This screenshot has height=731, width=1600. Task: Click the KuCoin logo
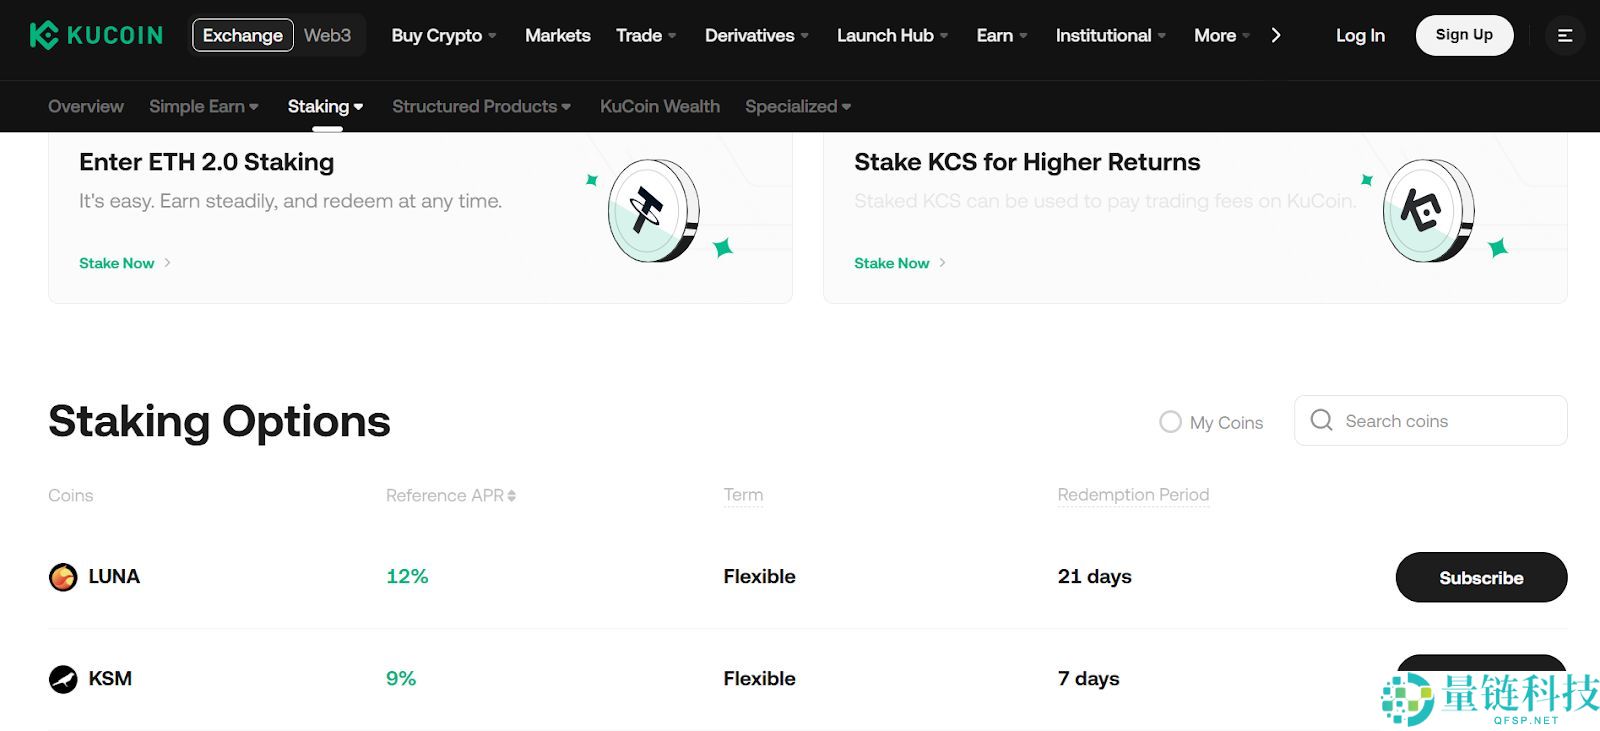(96, 35)
